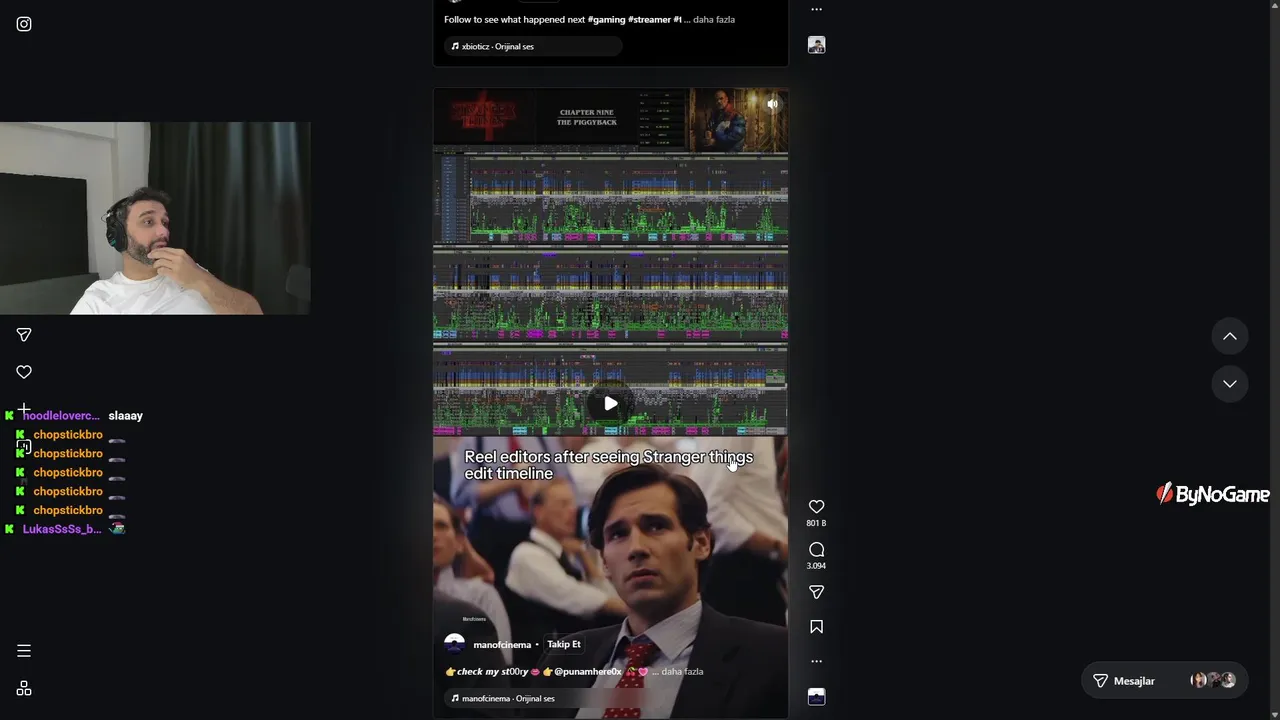Expand the manofcinema caption with daha fazla
This screenshot has width=1280, height=720.
682,672
